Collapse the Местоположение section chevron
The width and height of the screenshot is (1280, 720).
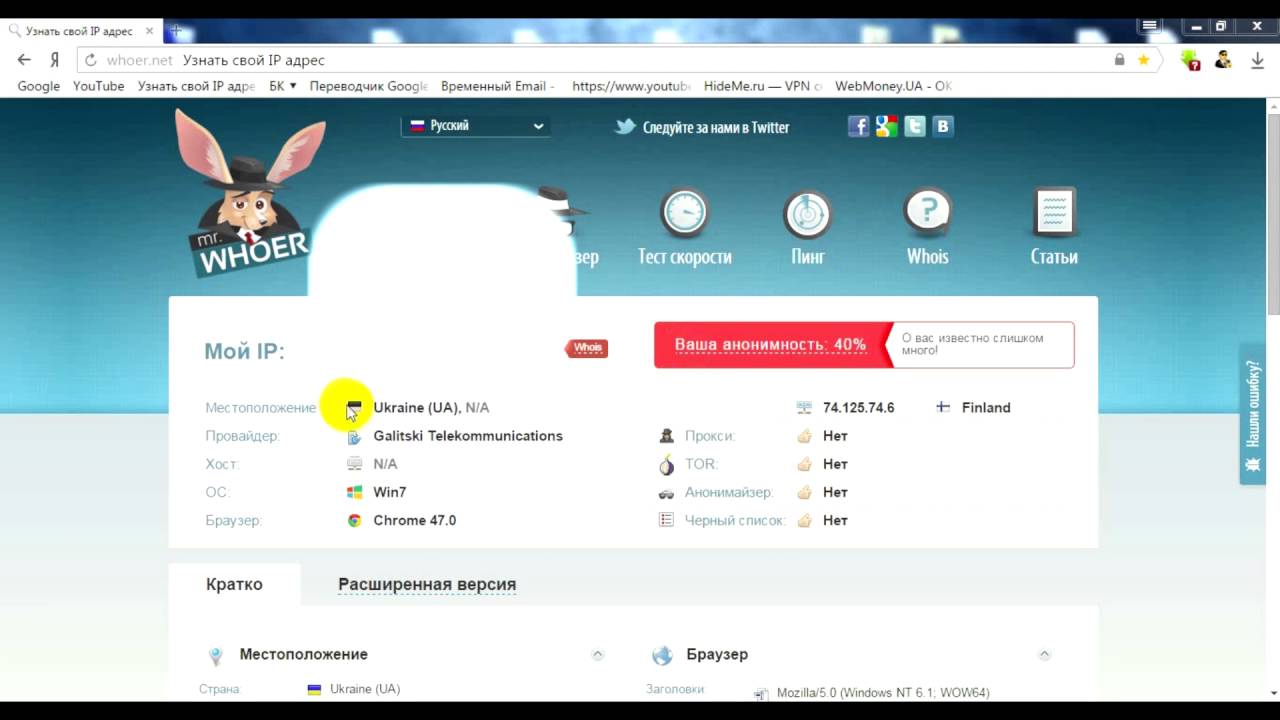[598, 655]
